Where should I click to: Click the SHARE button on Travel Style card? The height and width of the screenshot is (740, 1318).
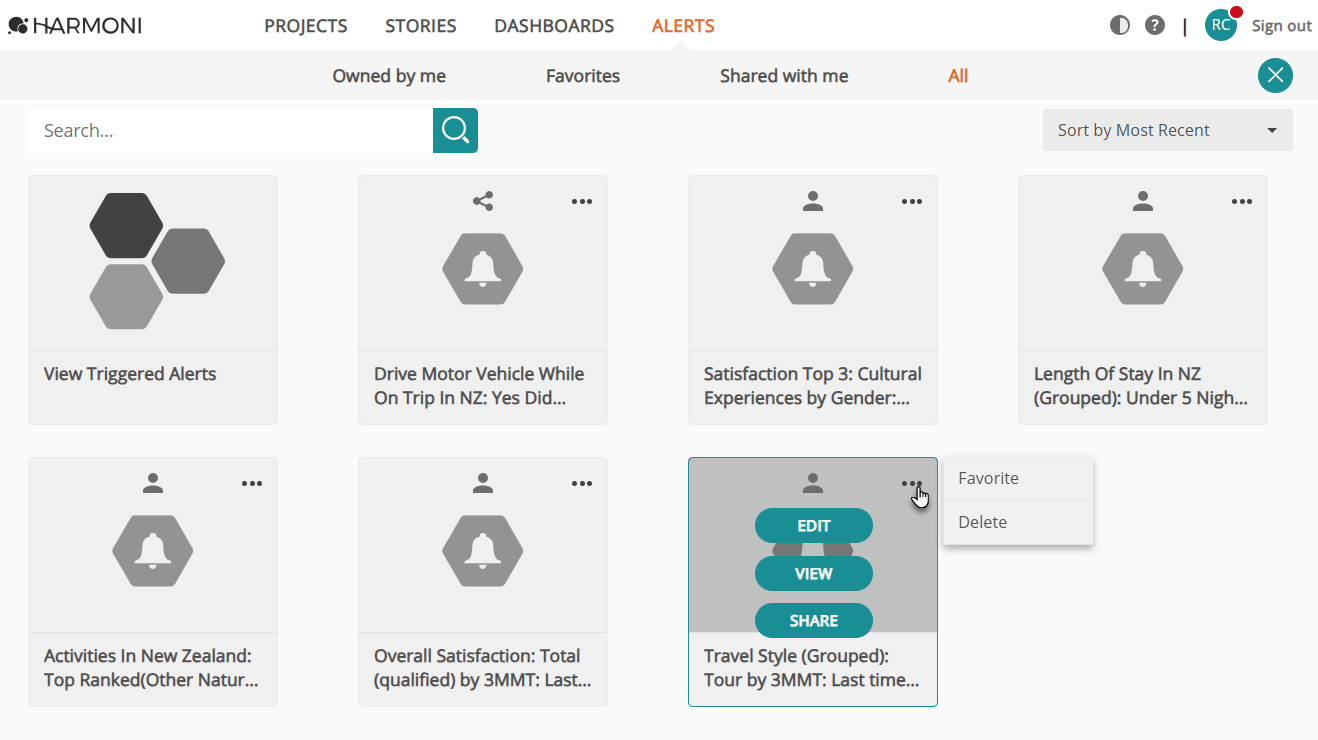(x=814, y=621)
